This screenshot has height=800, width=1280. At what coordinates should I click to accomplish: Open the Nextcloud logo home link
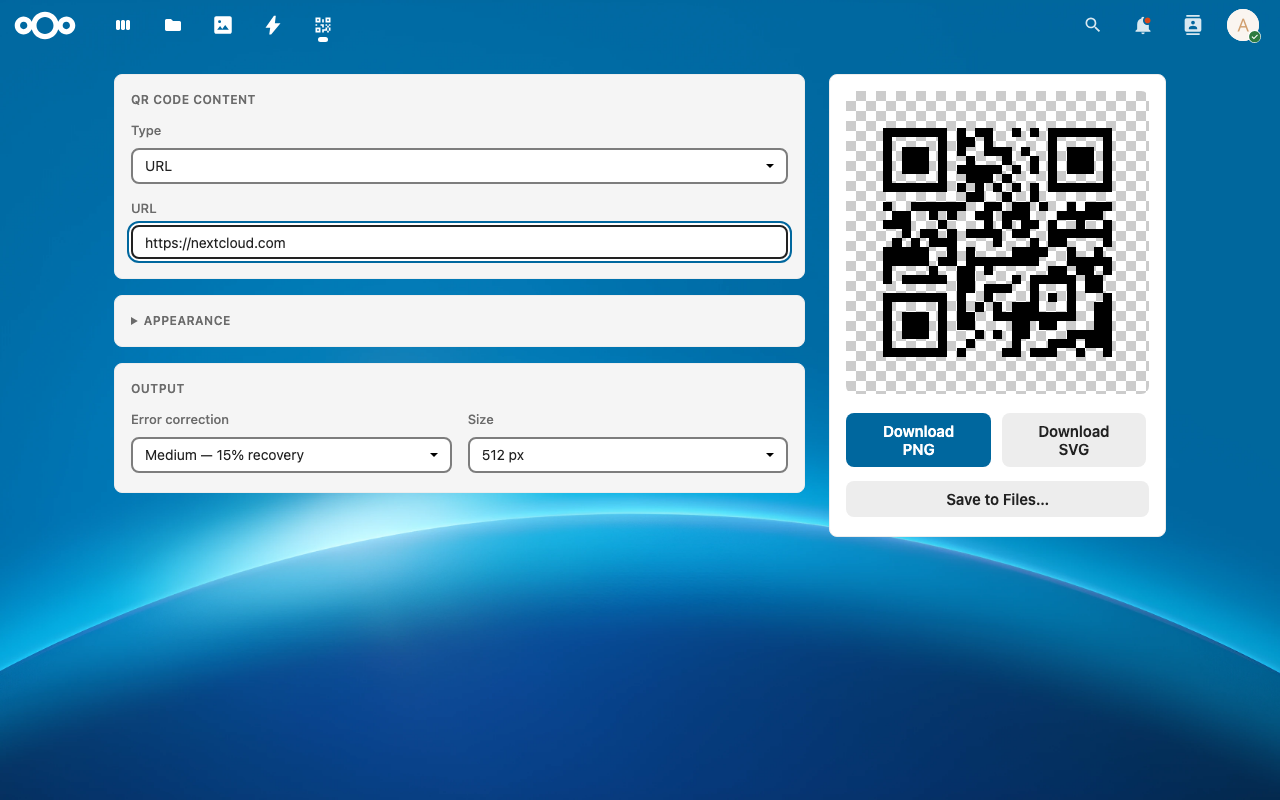(x=45, y=25)
